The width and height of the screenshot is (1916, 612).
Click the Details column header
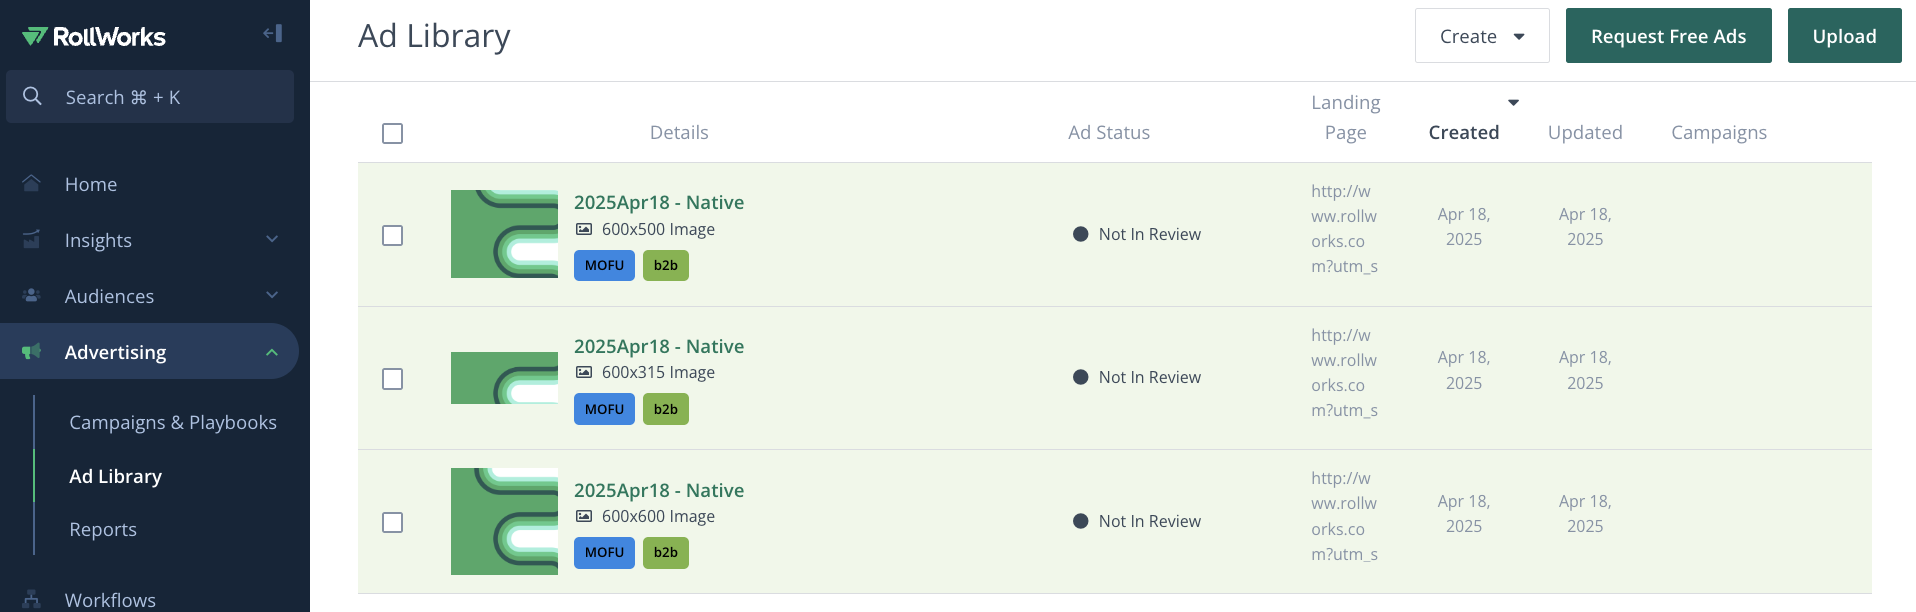click(679, 132)
